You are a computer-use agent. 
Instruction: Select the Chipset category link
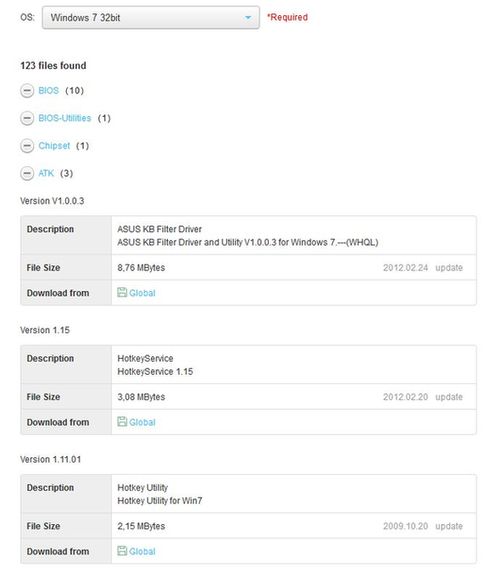click(54, 146)
